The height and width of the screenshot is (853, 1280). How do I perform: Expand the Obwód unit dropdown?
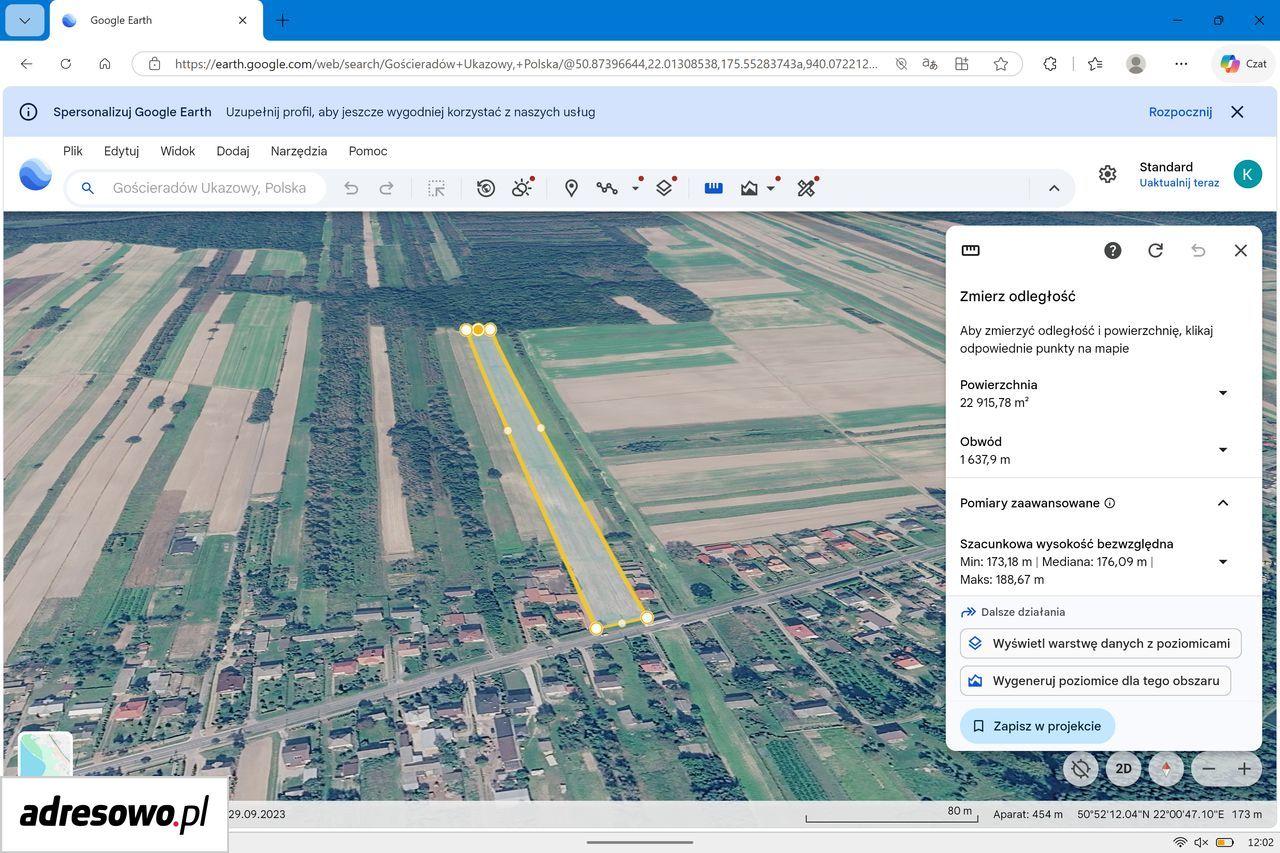[1222, 450]
